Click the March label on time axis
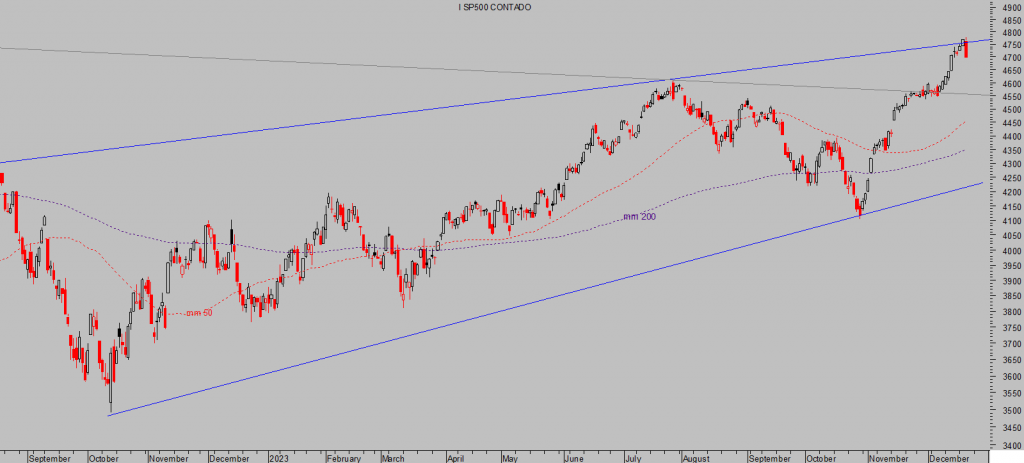The image size is (1024, 463). tap(393, 458)
